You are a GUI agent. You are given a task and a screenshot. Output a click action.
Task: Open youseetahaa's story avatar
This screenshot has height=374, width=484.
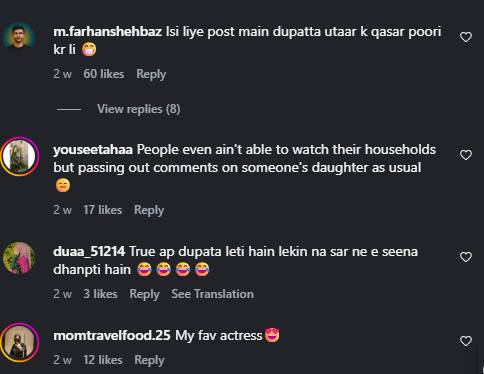pos(20,156)
